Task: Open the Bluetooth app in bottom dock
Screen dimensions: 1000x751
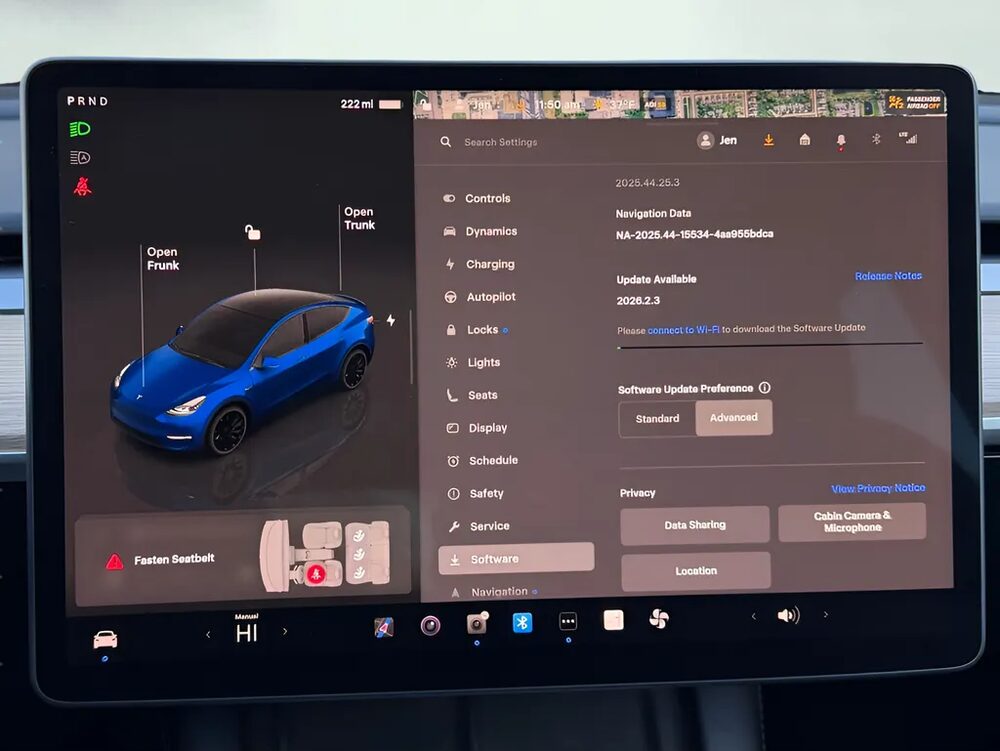Action: click(522, 623)
